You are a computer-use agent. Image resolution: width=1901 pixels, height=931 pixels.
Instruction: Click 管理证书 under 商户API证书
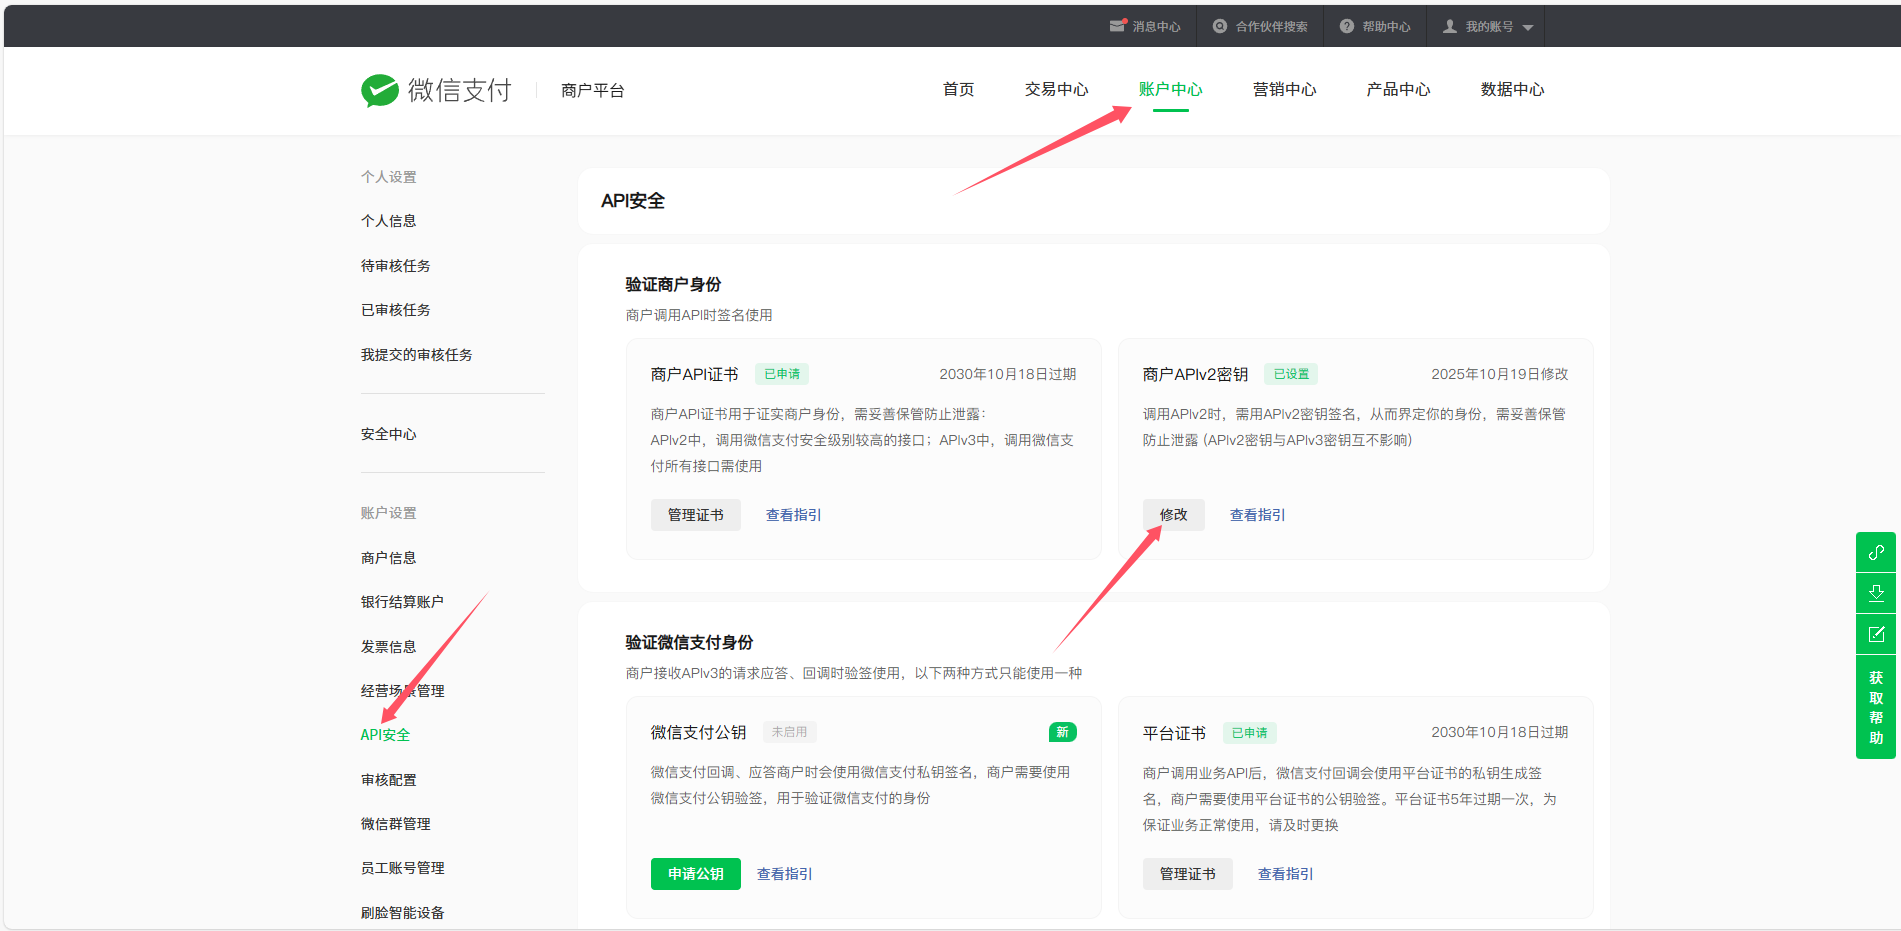[695, 515]
